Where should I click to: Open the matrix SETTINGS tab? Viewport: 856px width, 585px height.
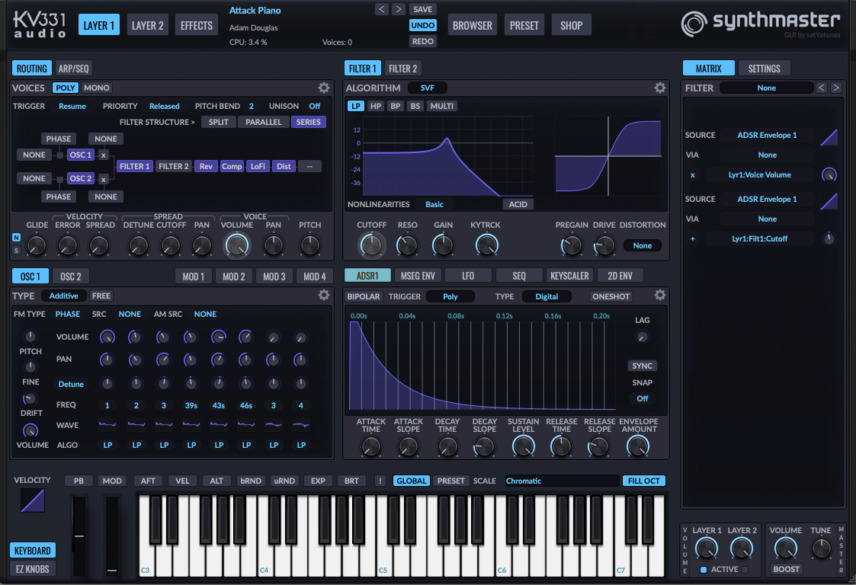[x=764, y=68]
